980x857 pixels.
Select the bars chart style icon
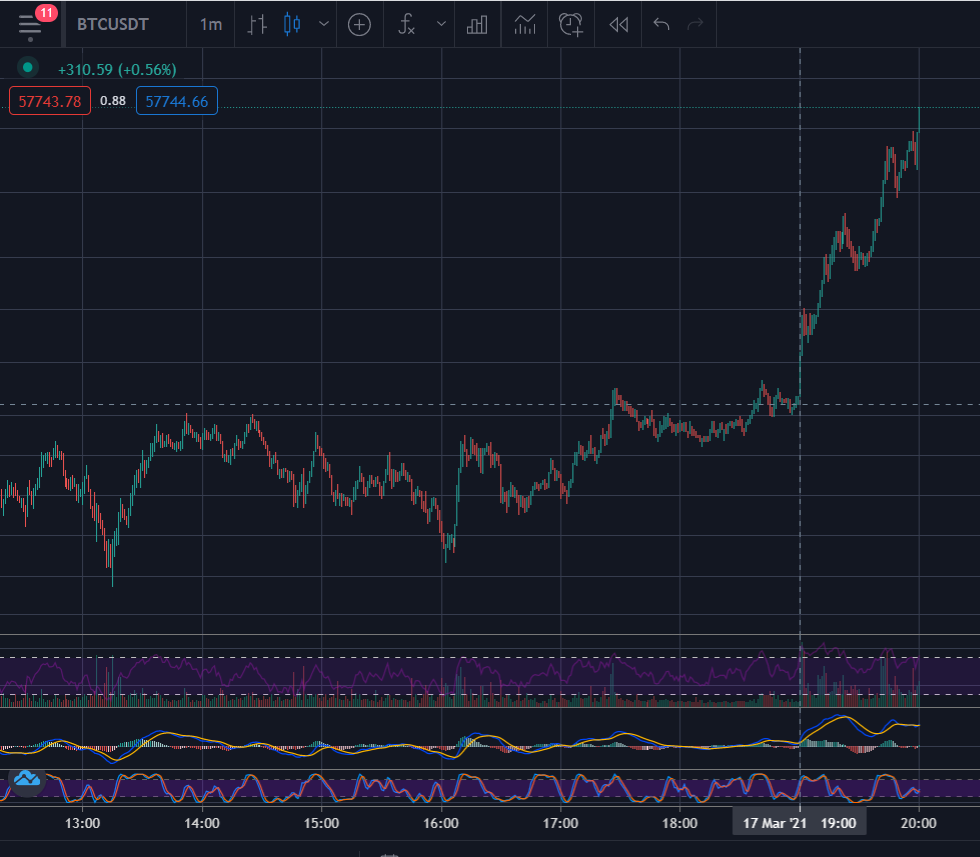click(x=257, y=24)
